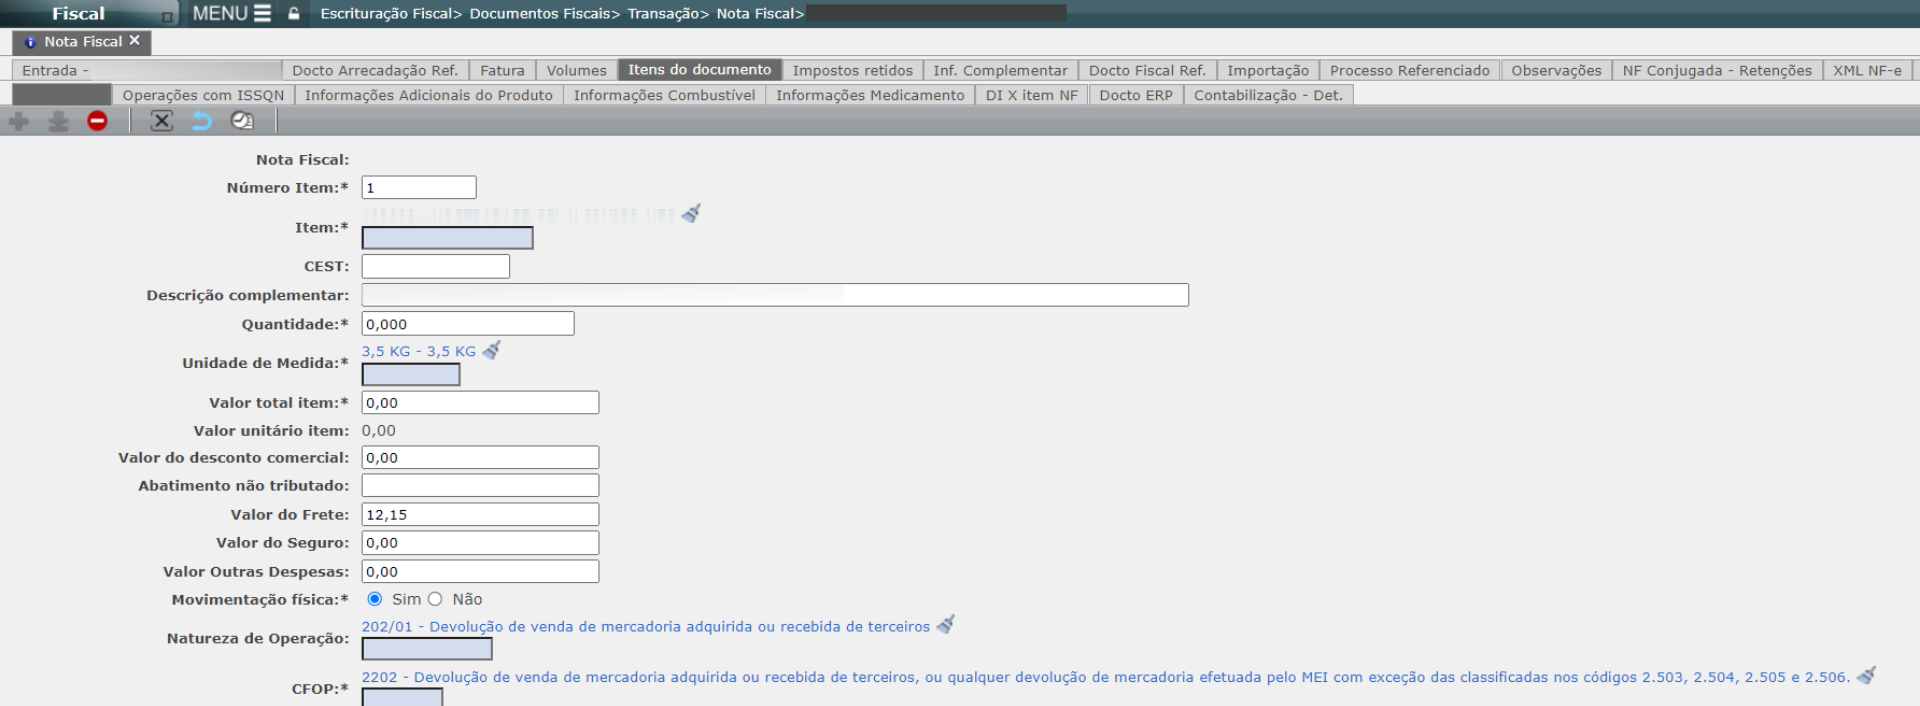Screen dimensions: 1920x706
Task: Clear Unidade de Medida with broom icon
Action: pyautogui.click(x=491, y=351)
